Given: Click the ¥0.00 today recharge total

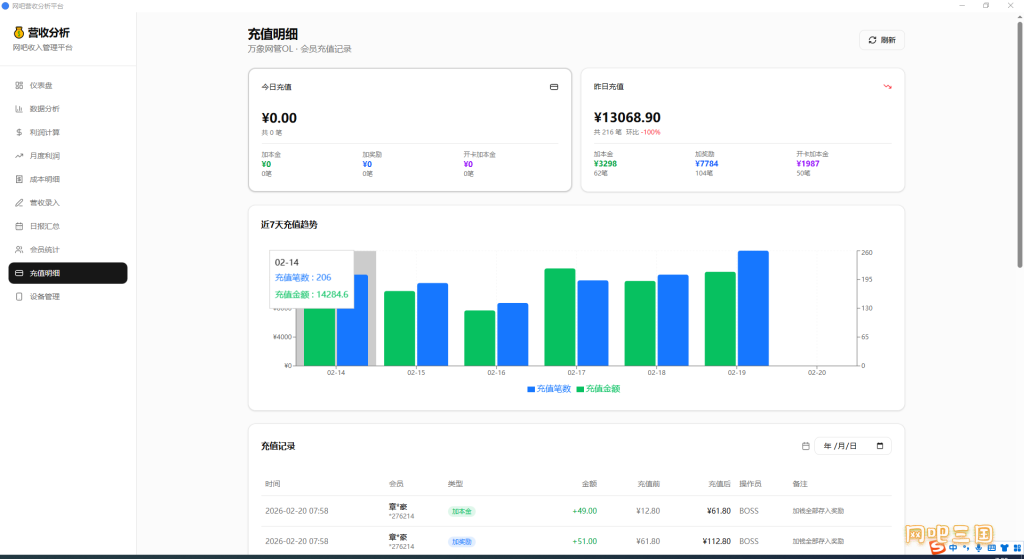Looking at the screenshot, I should (279, 118).
